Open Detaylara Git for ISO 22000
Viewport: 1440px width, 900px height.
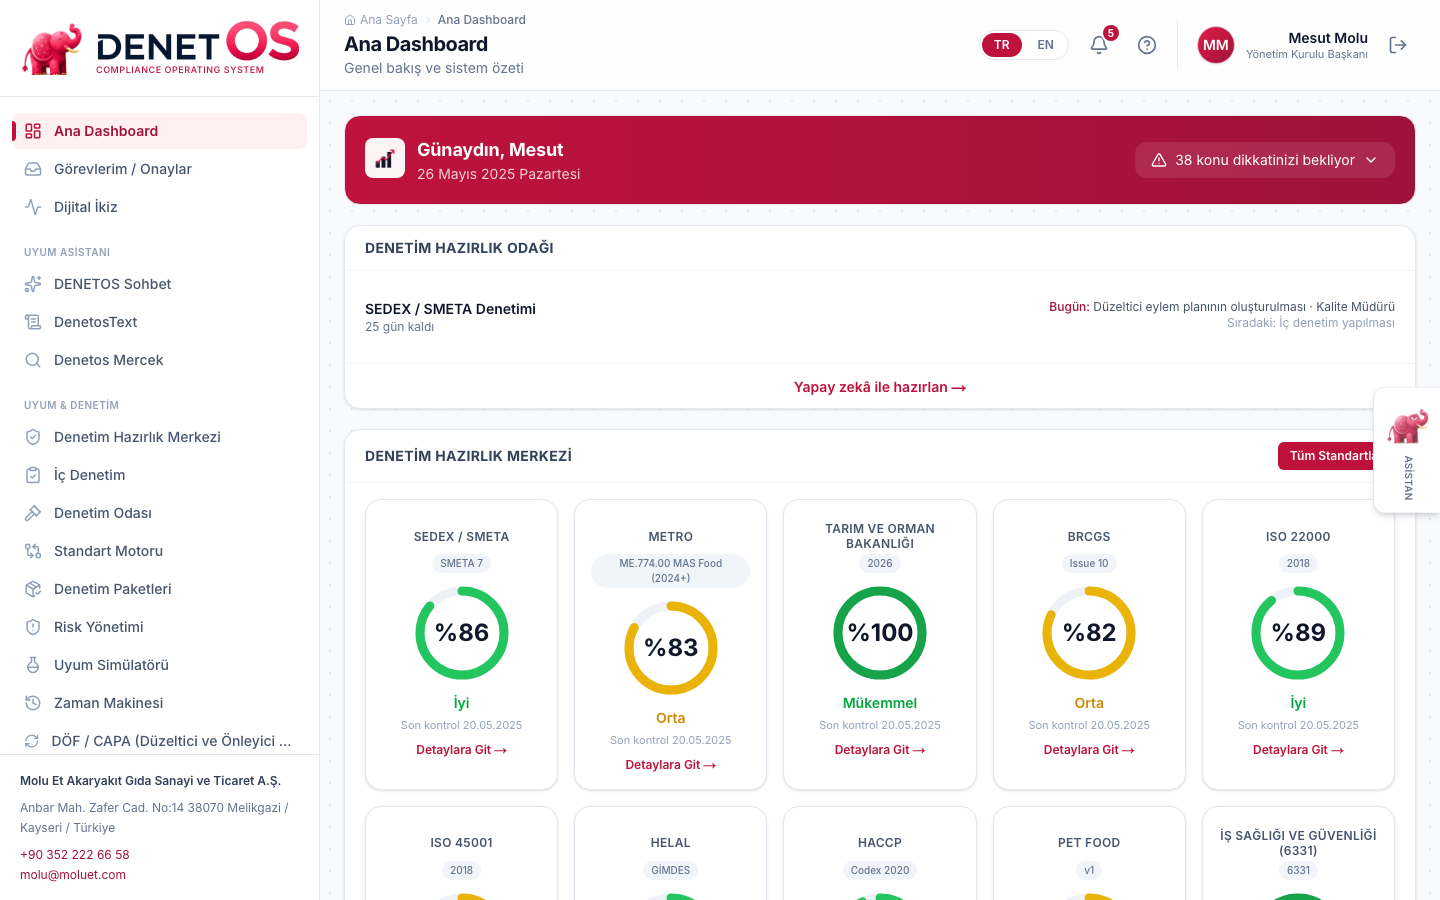(1298, 750)
